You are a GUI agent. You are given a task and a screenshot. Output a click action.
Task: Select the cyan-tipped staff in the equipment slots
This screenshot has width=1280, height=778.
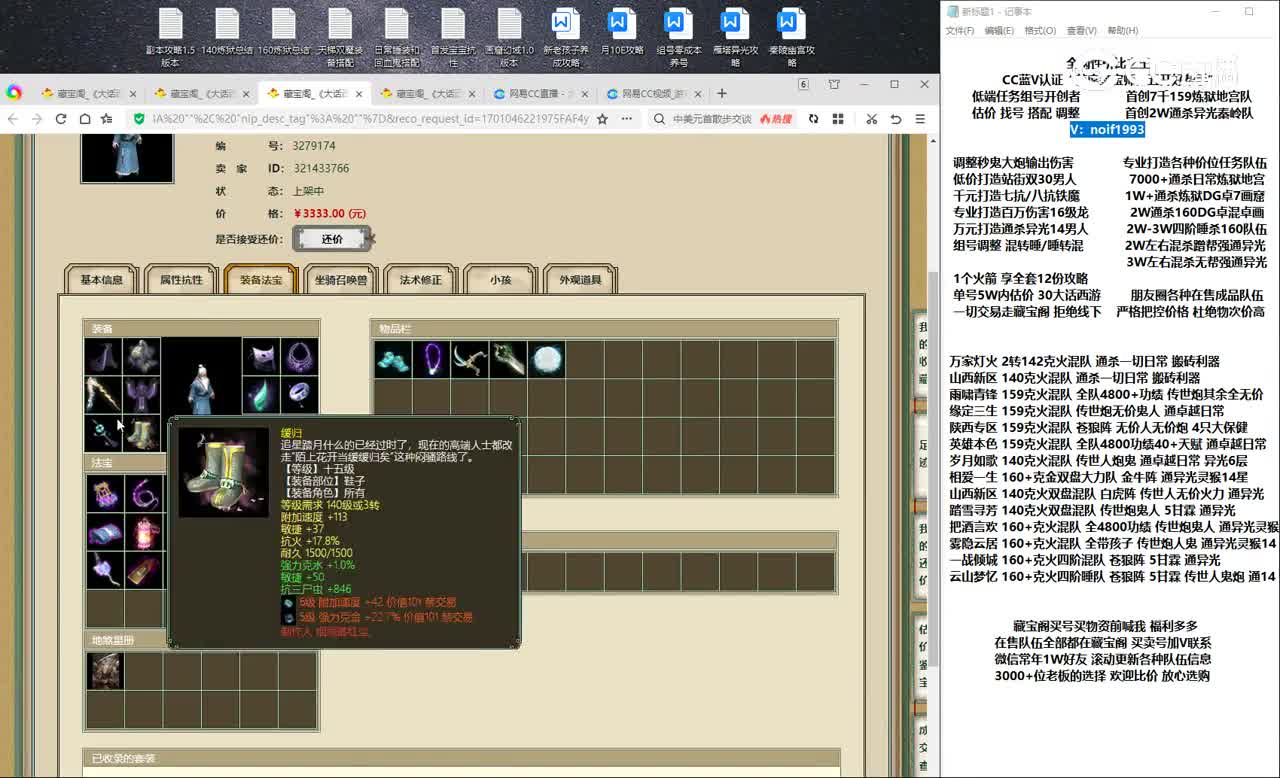tap(104, 432)
